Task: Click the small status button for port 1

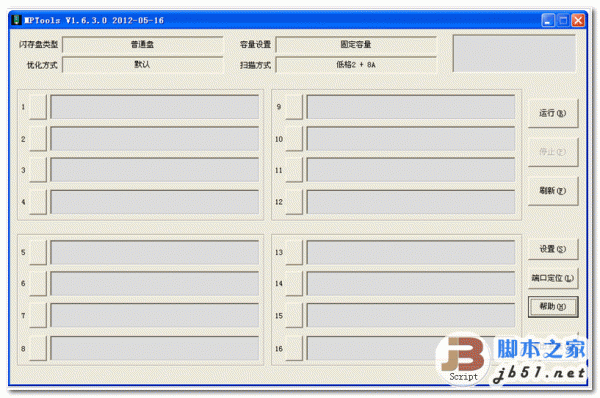Action: (38, 107)
